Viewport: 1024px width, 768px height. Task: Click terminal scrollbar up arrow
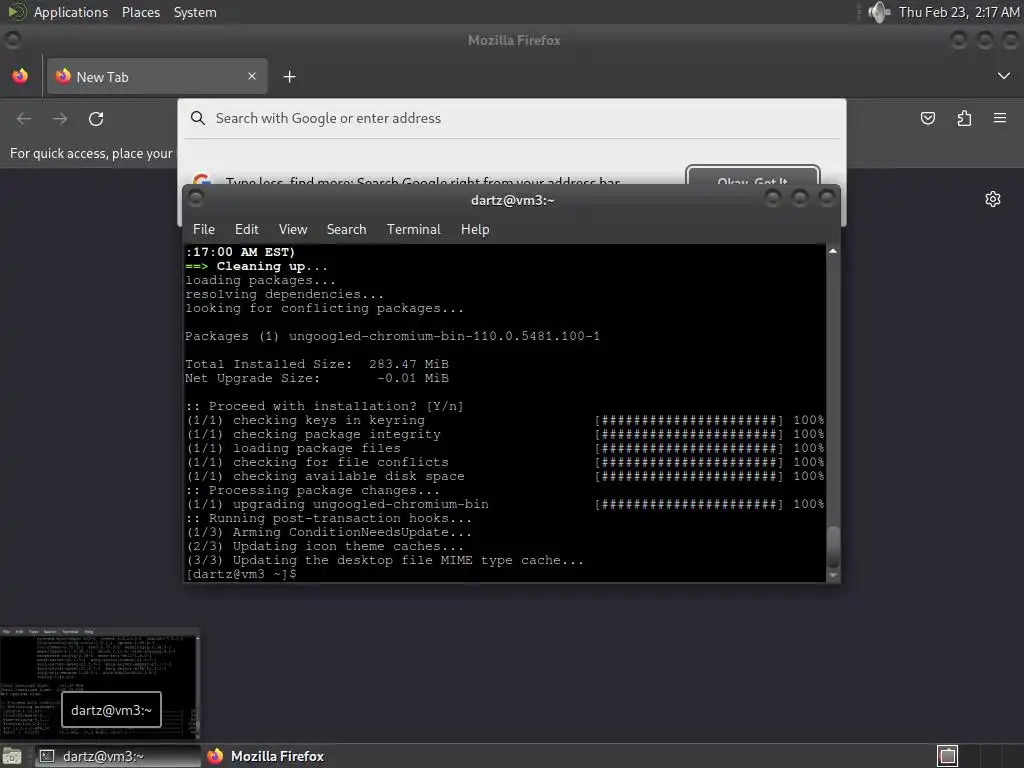[x=833, y=251]
